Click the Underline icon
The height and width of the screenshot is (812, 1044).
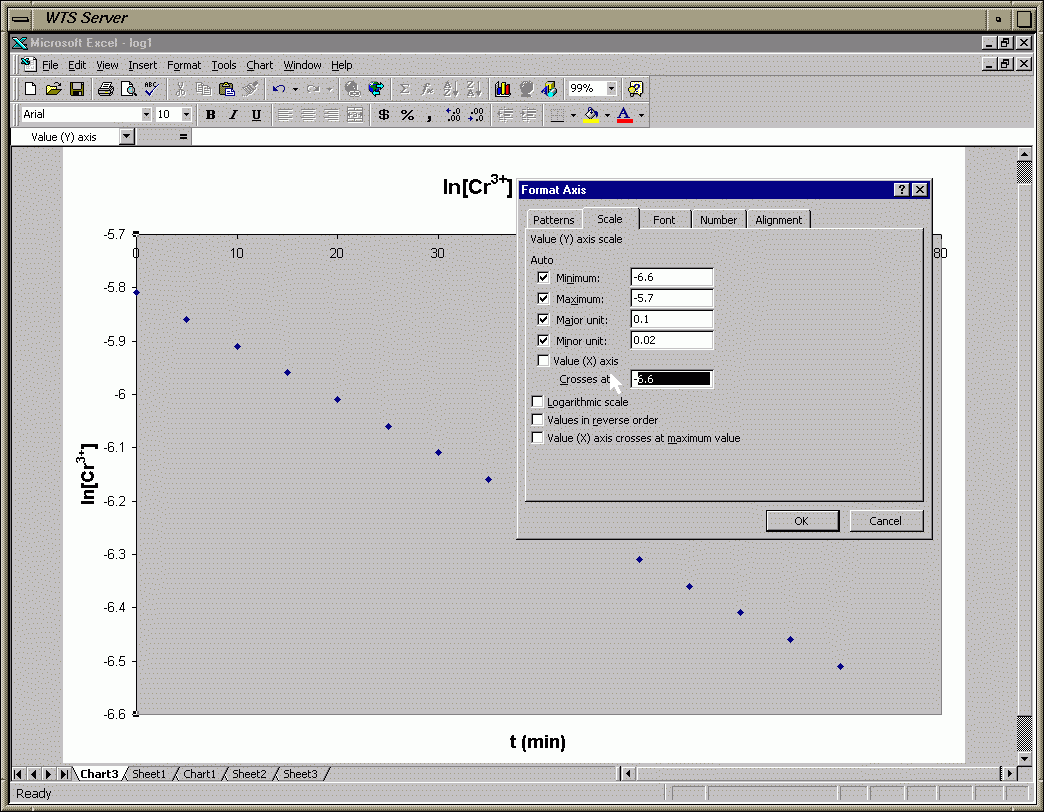(256, 115)
